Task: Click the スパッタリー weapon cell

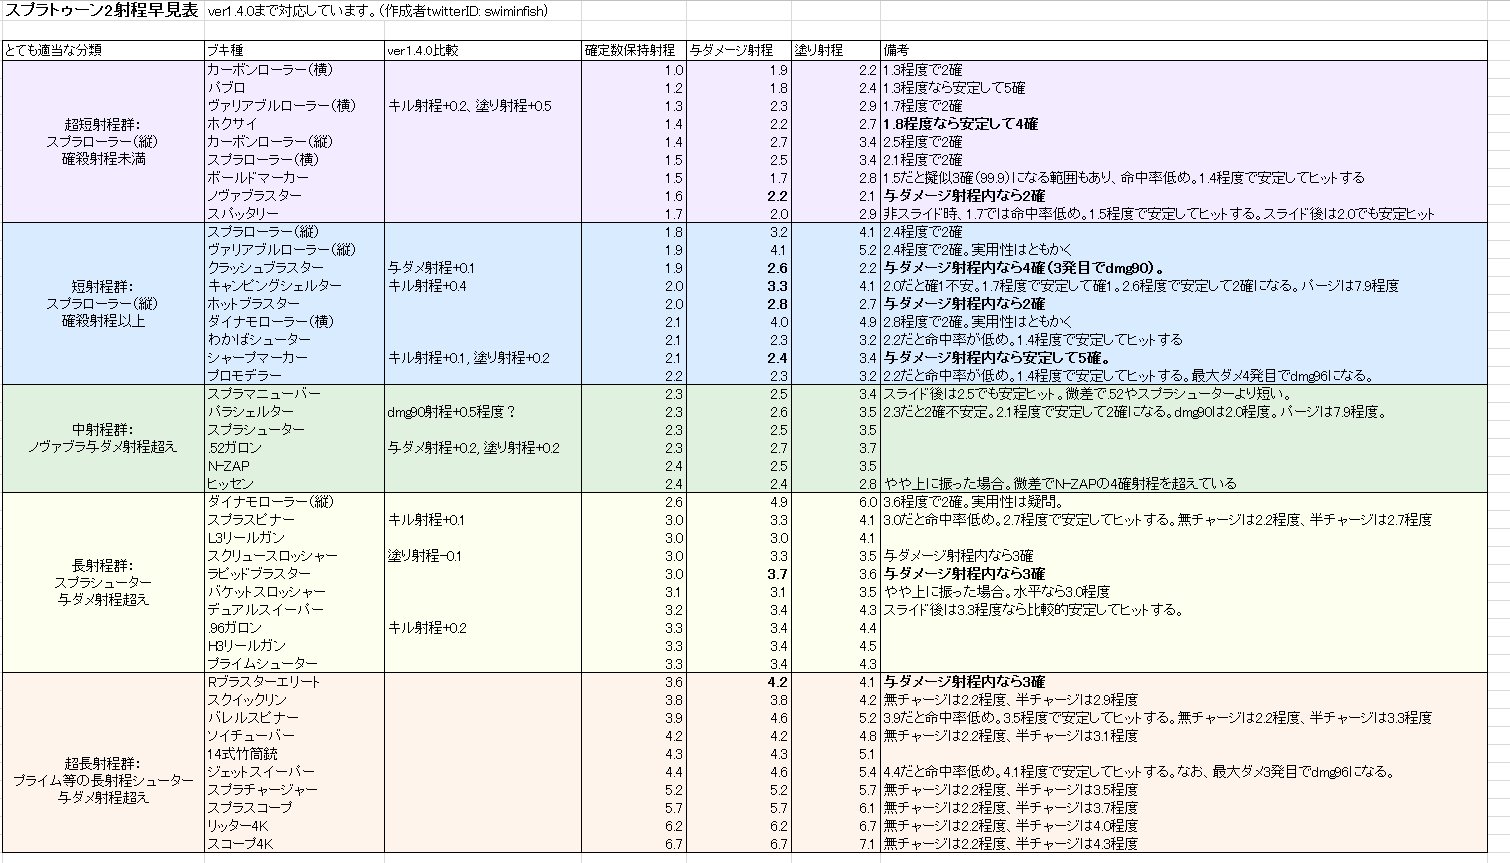Action: [294, 214]
